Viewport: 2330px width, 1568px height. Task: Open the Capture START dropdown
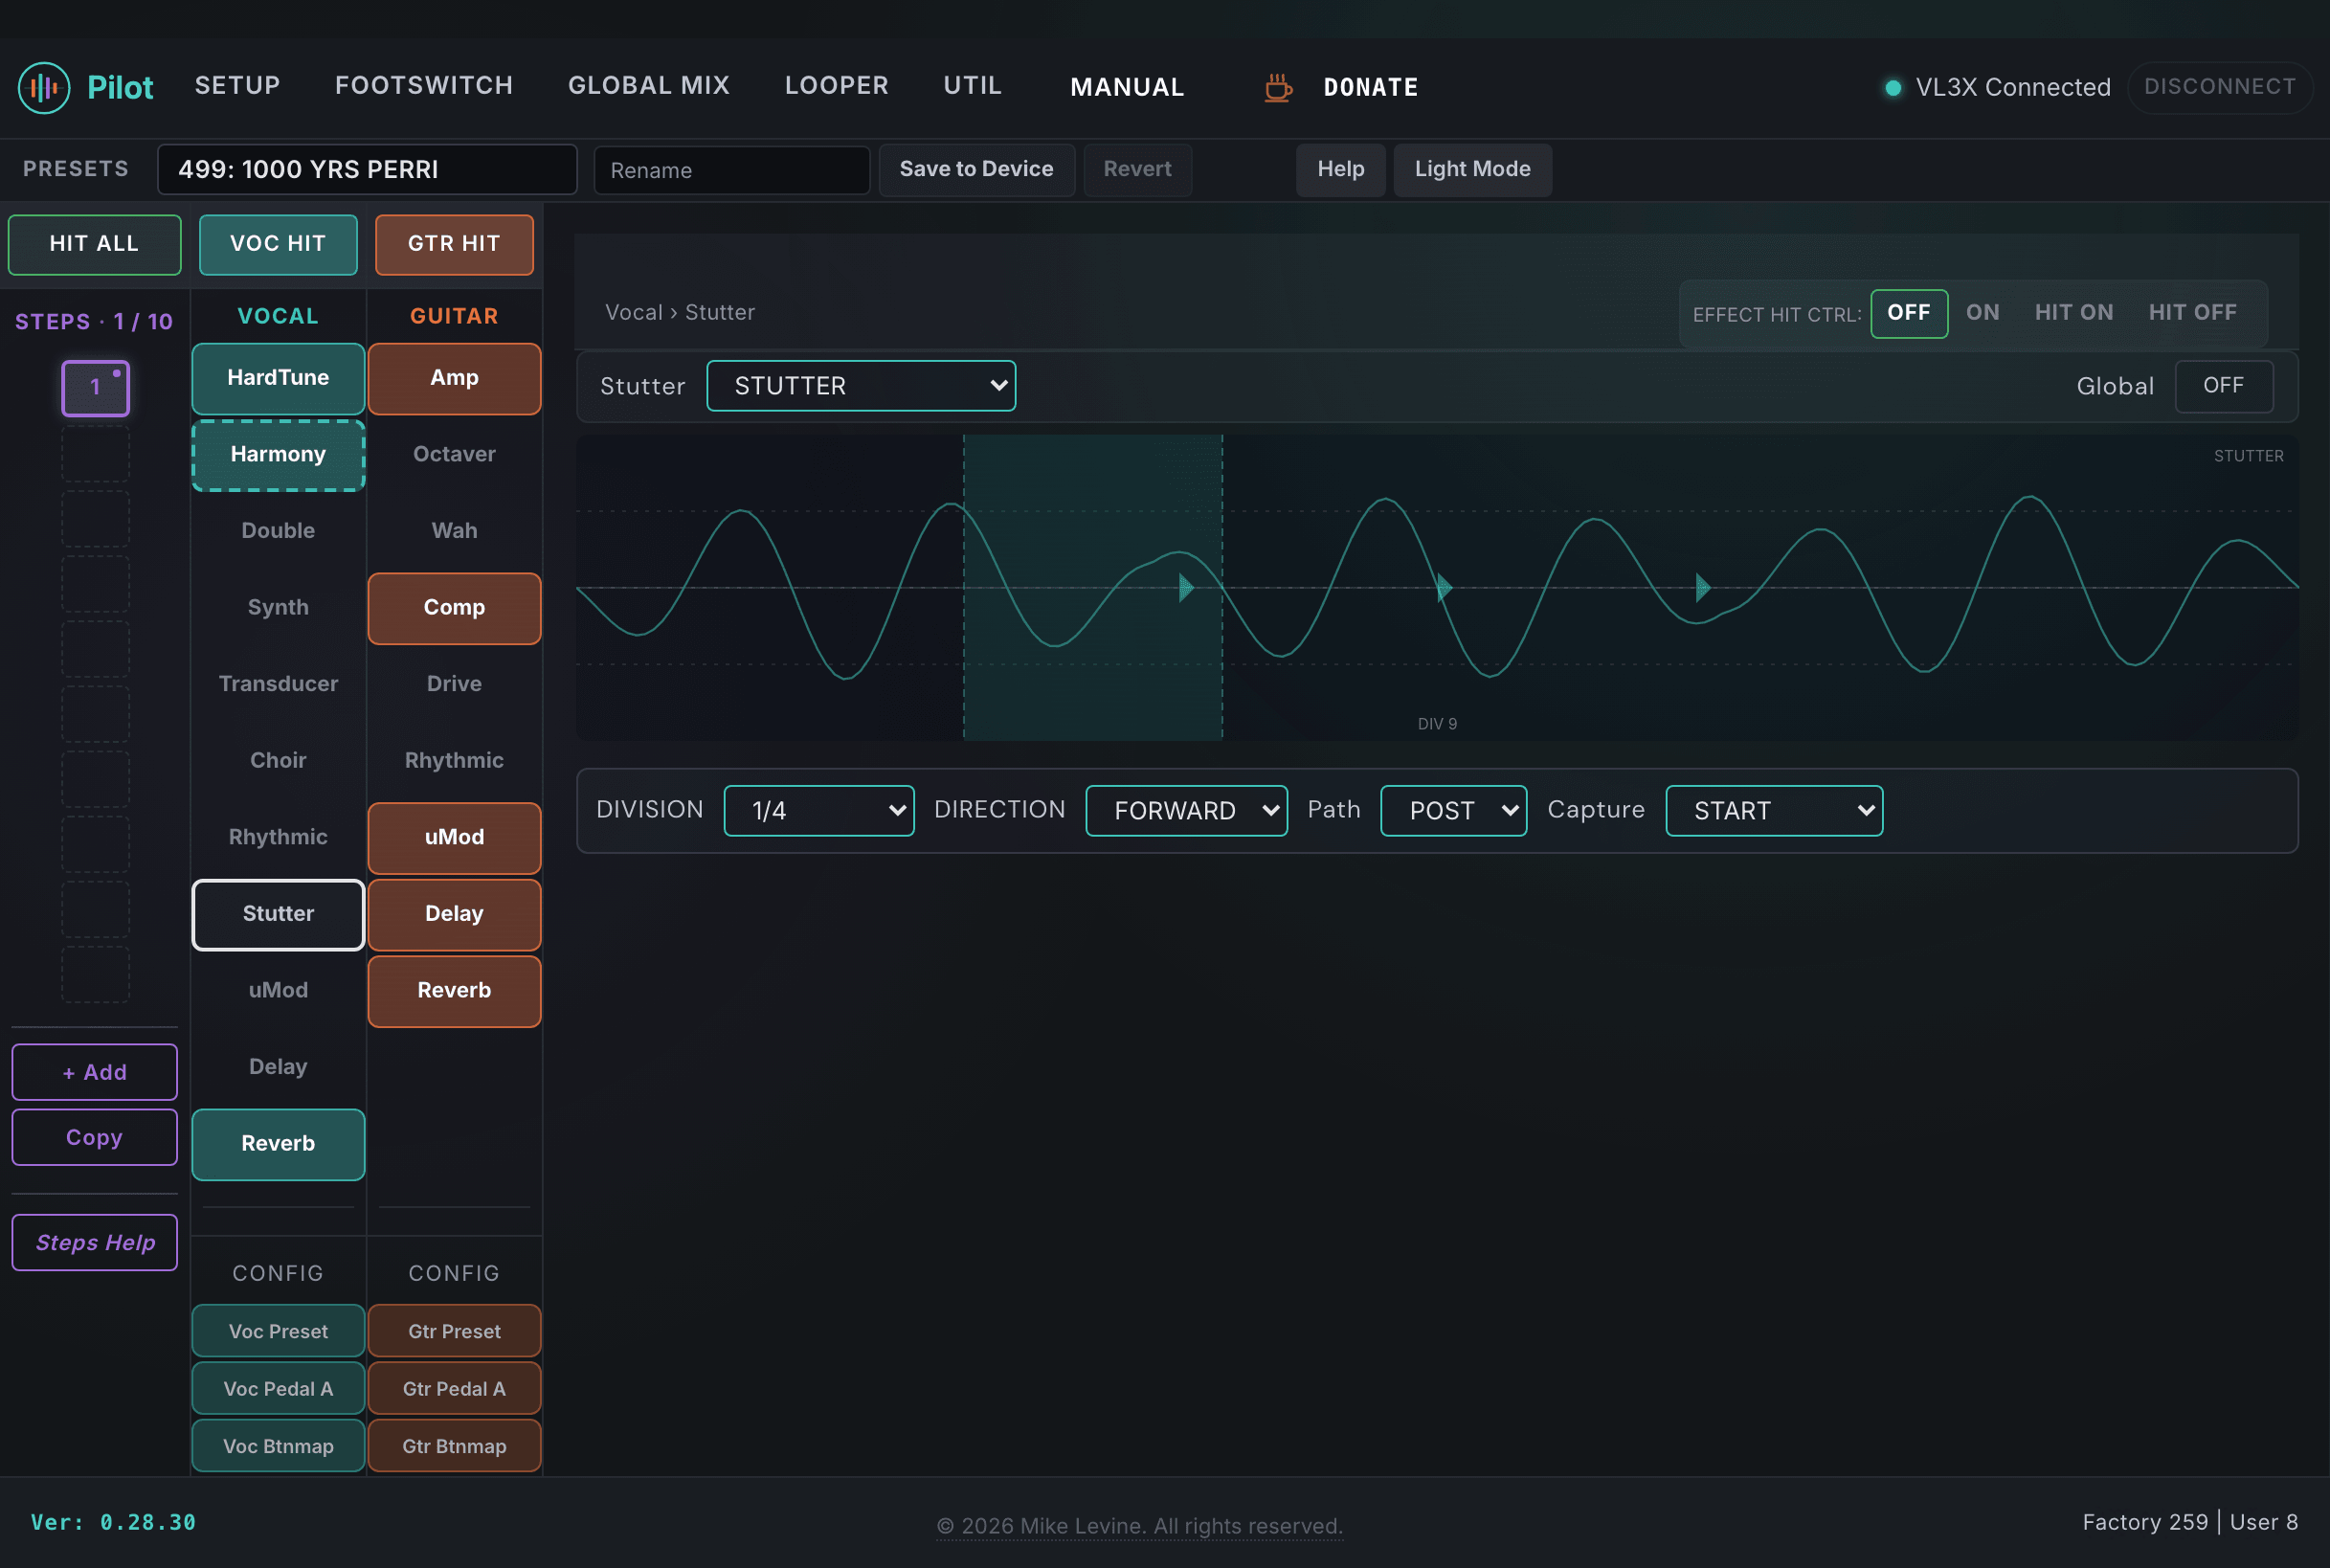1774,811
